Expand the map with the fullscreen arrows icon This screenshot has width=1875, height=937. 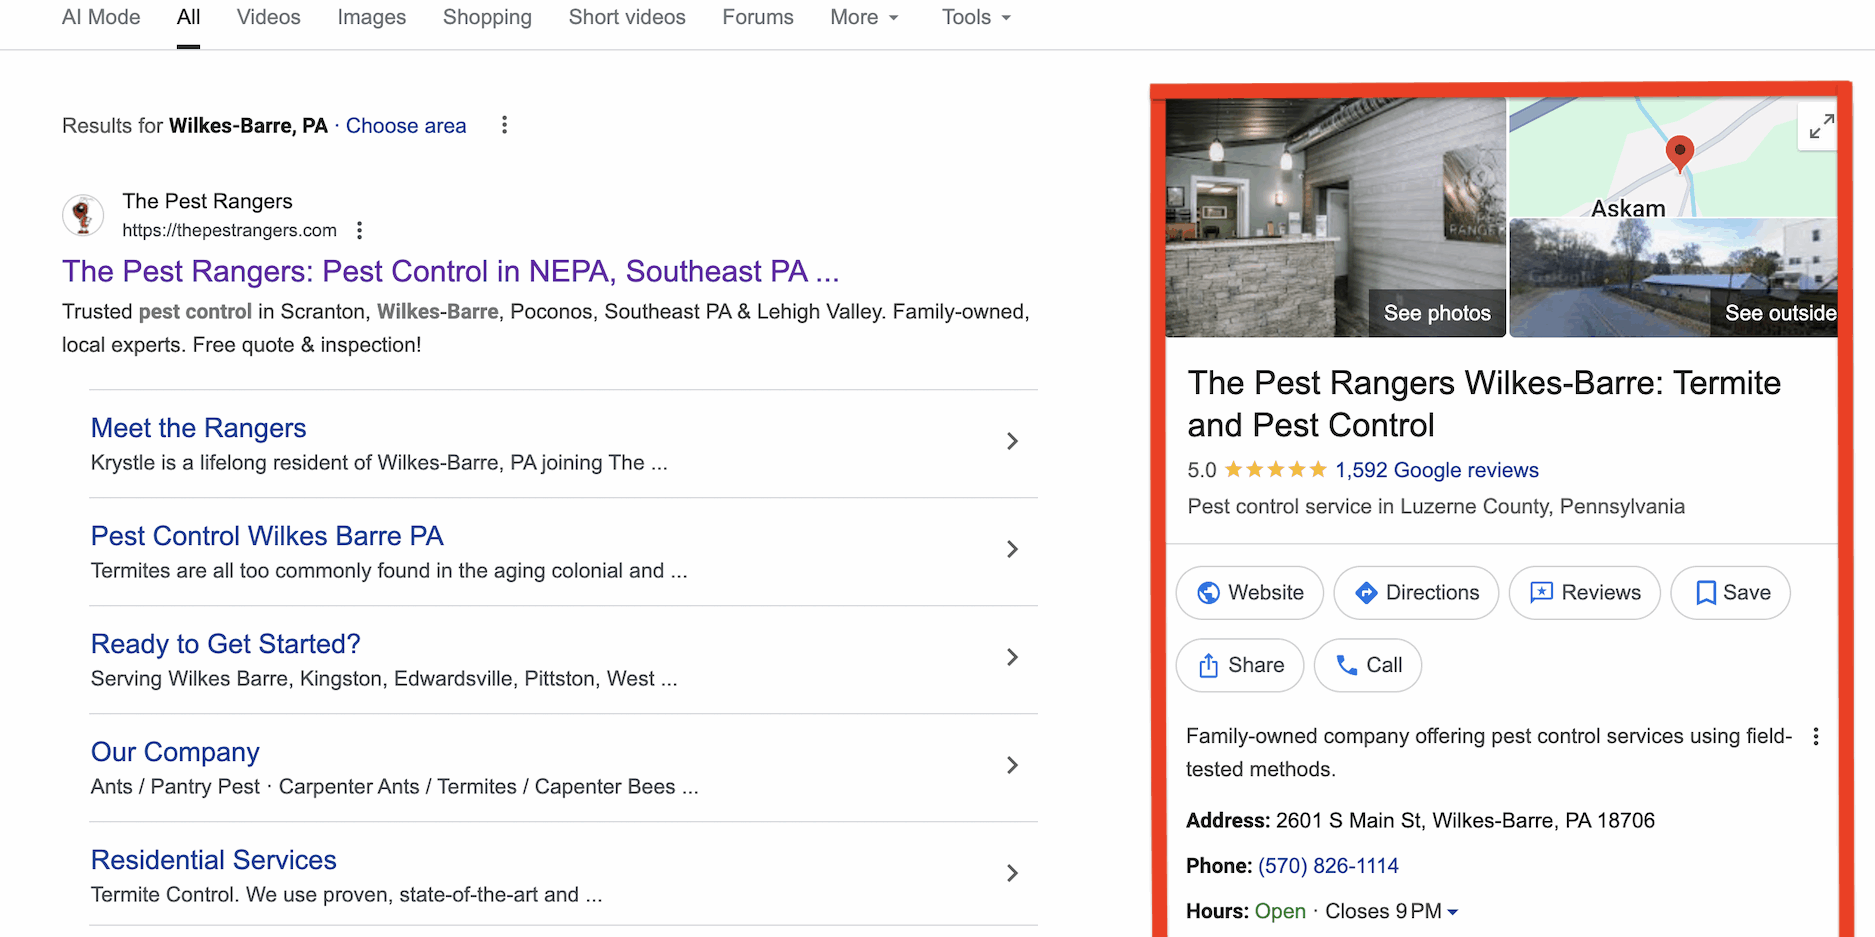1820,127
